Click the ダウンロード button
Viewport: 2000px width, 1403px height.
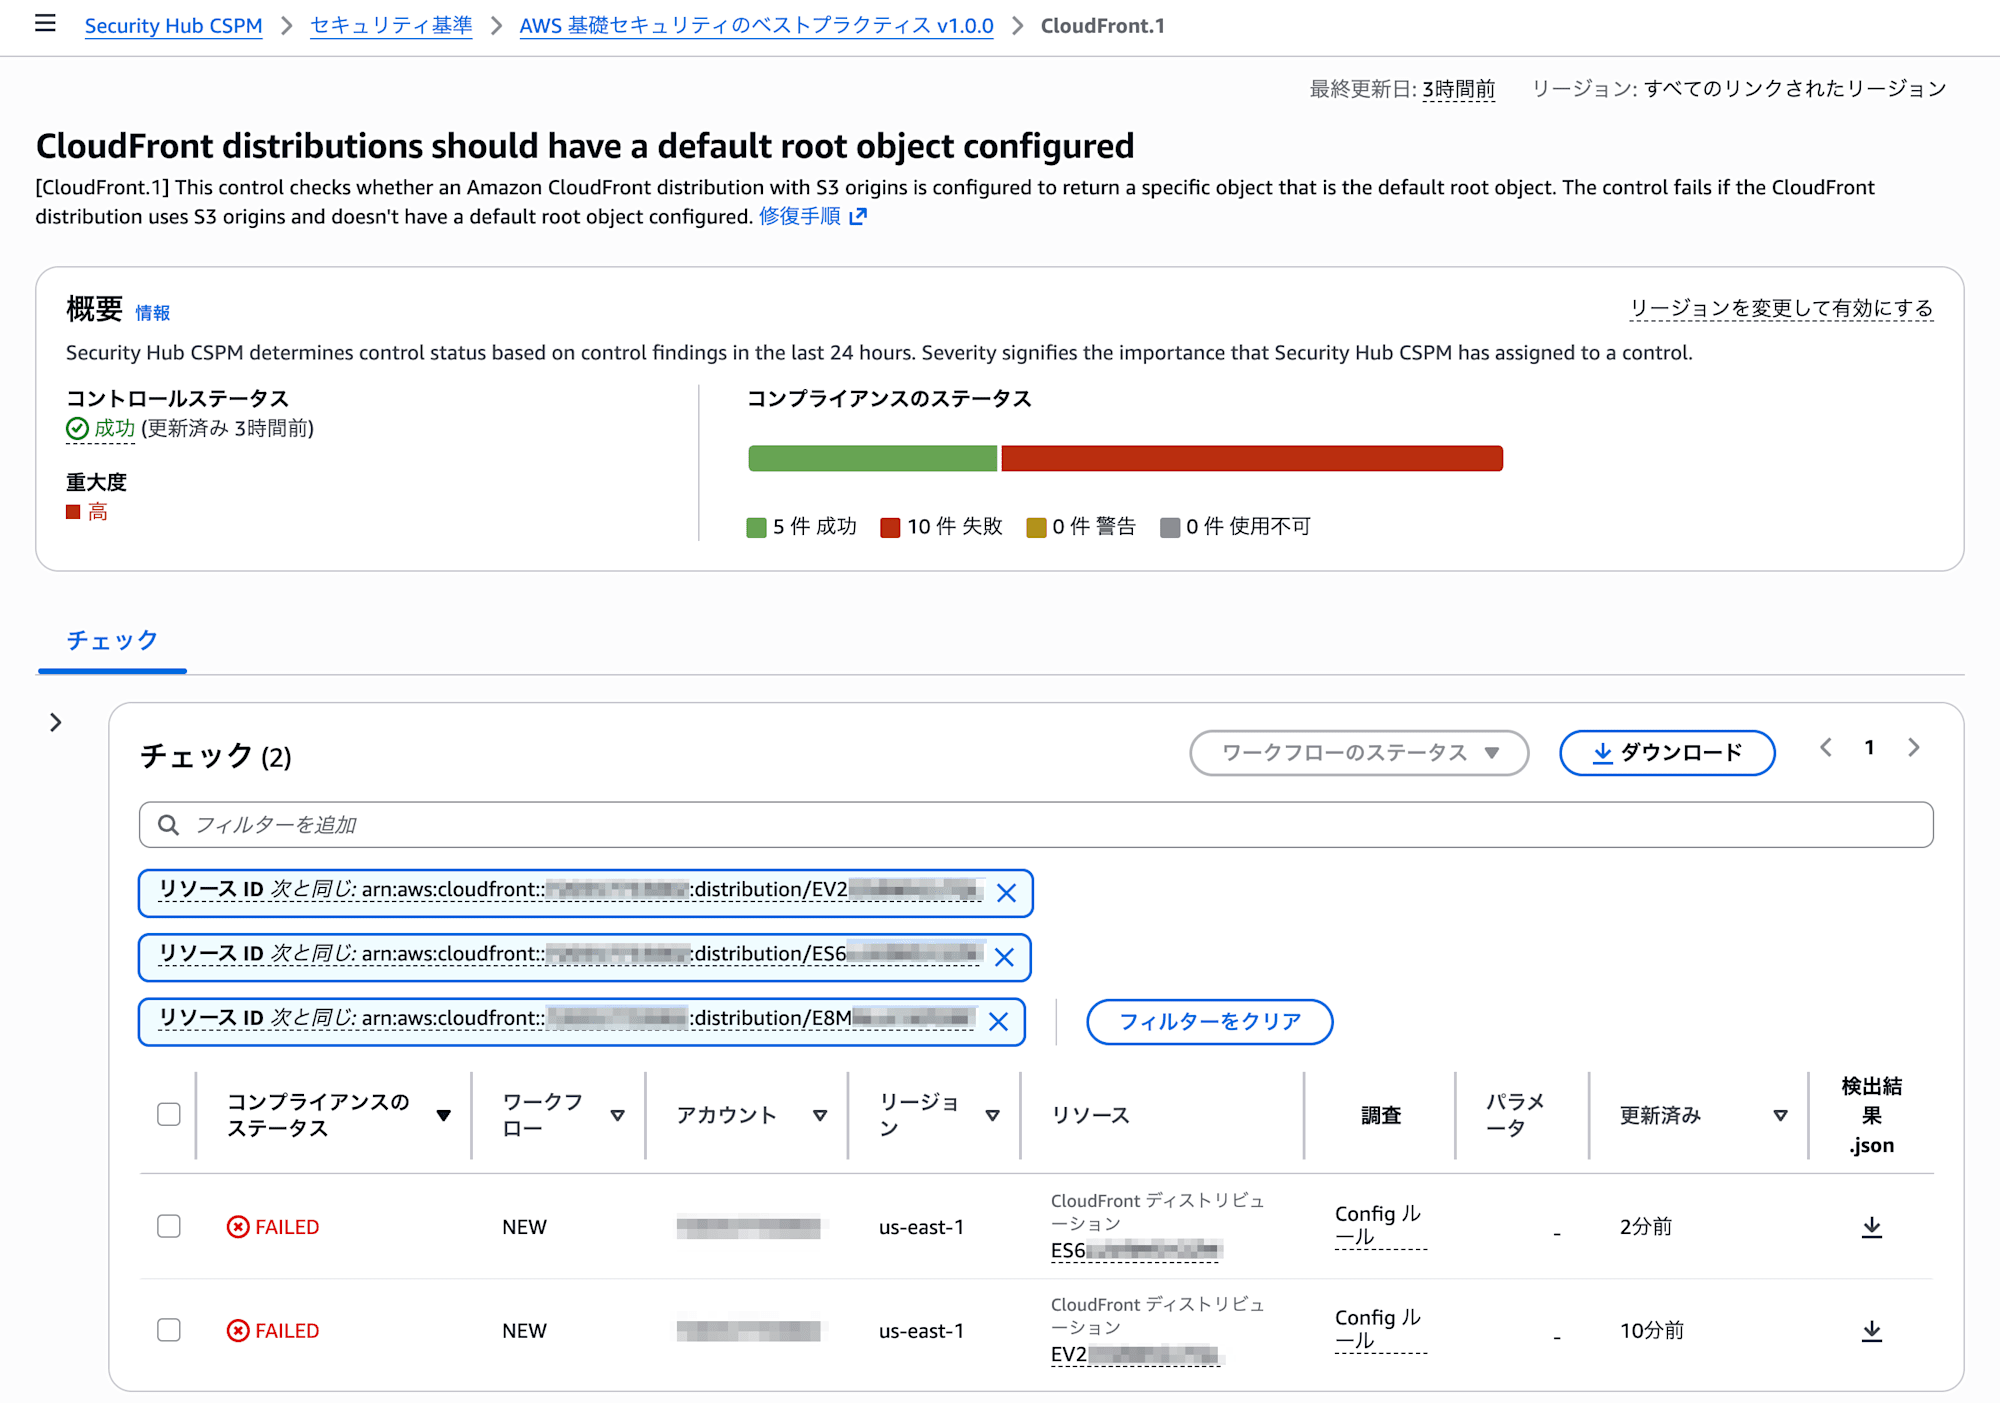point(1667,753)
